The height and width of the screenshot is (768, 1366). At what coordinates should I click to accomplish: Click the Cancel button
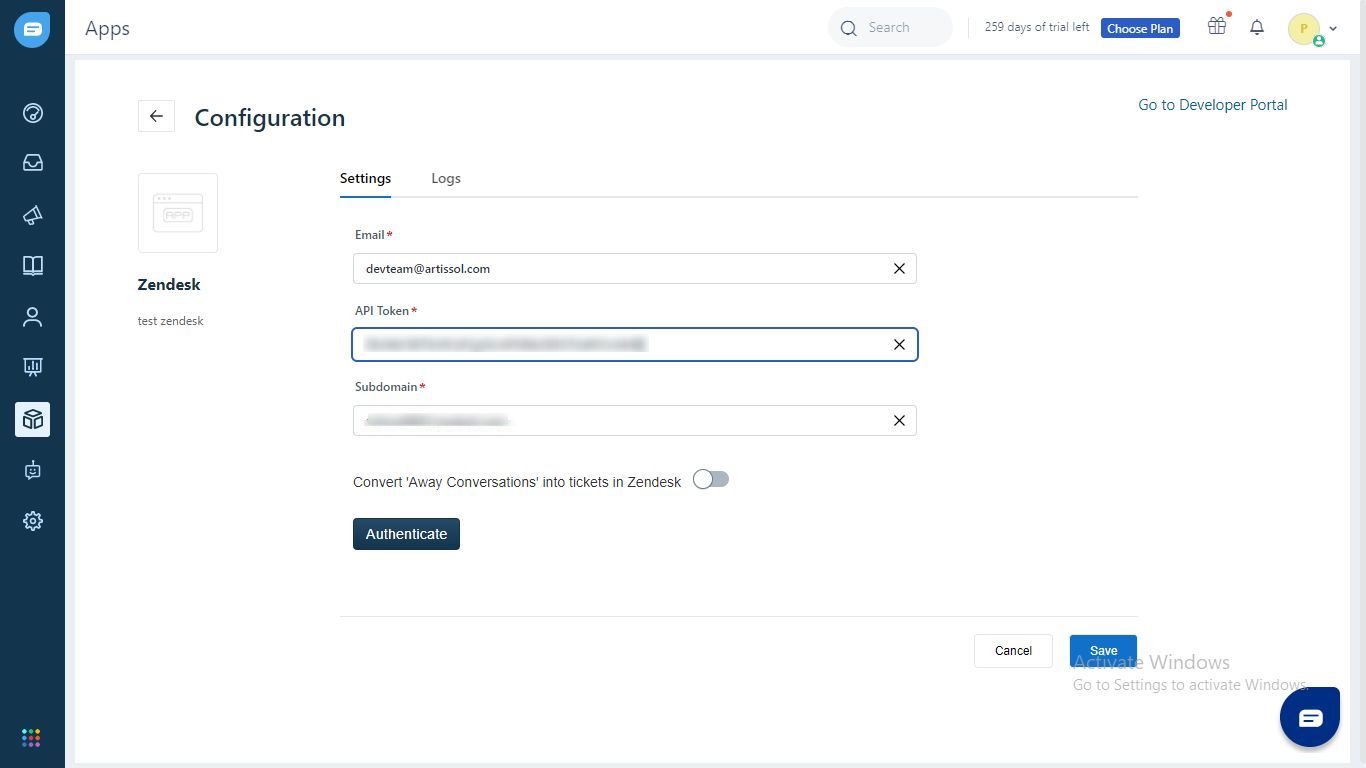click(x=1013, y=651)
